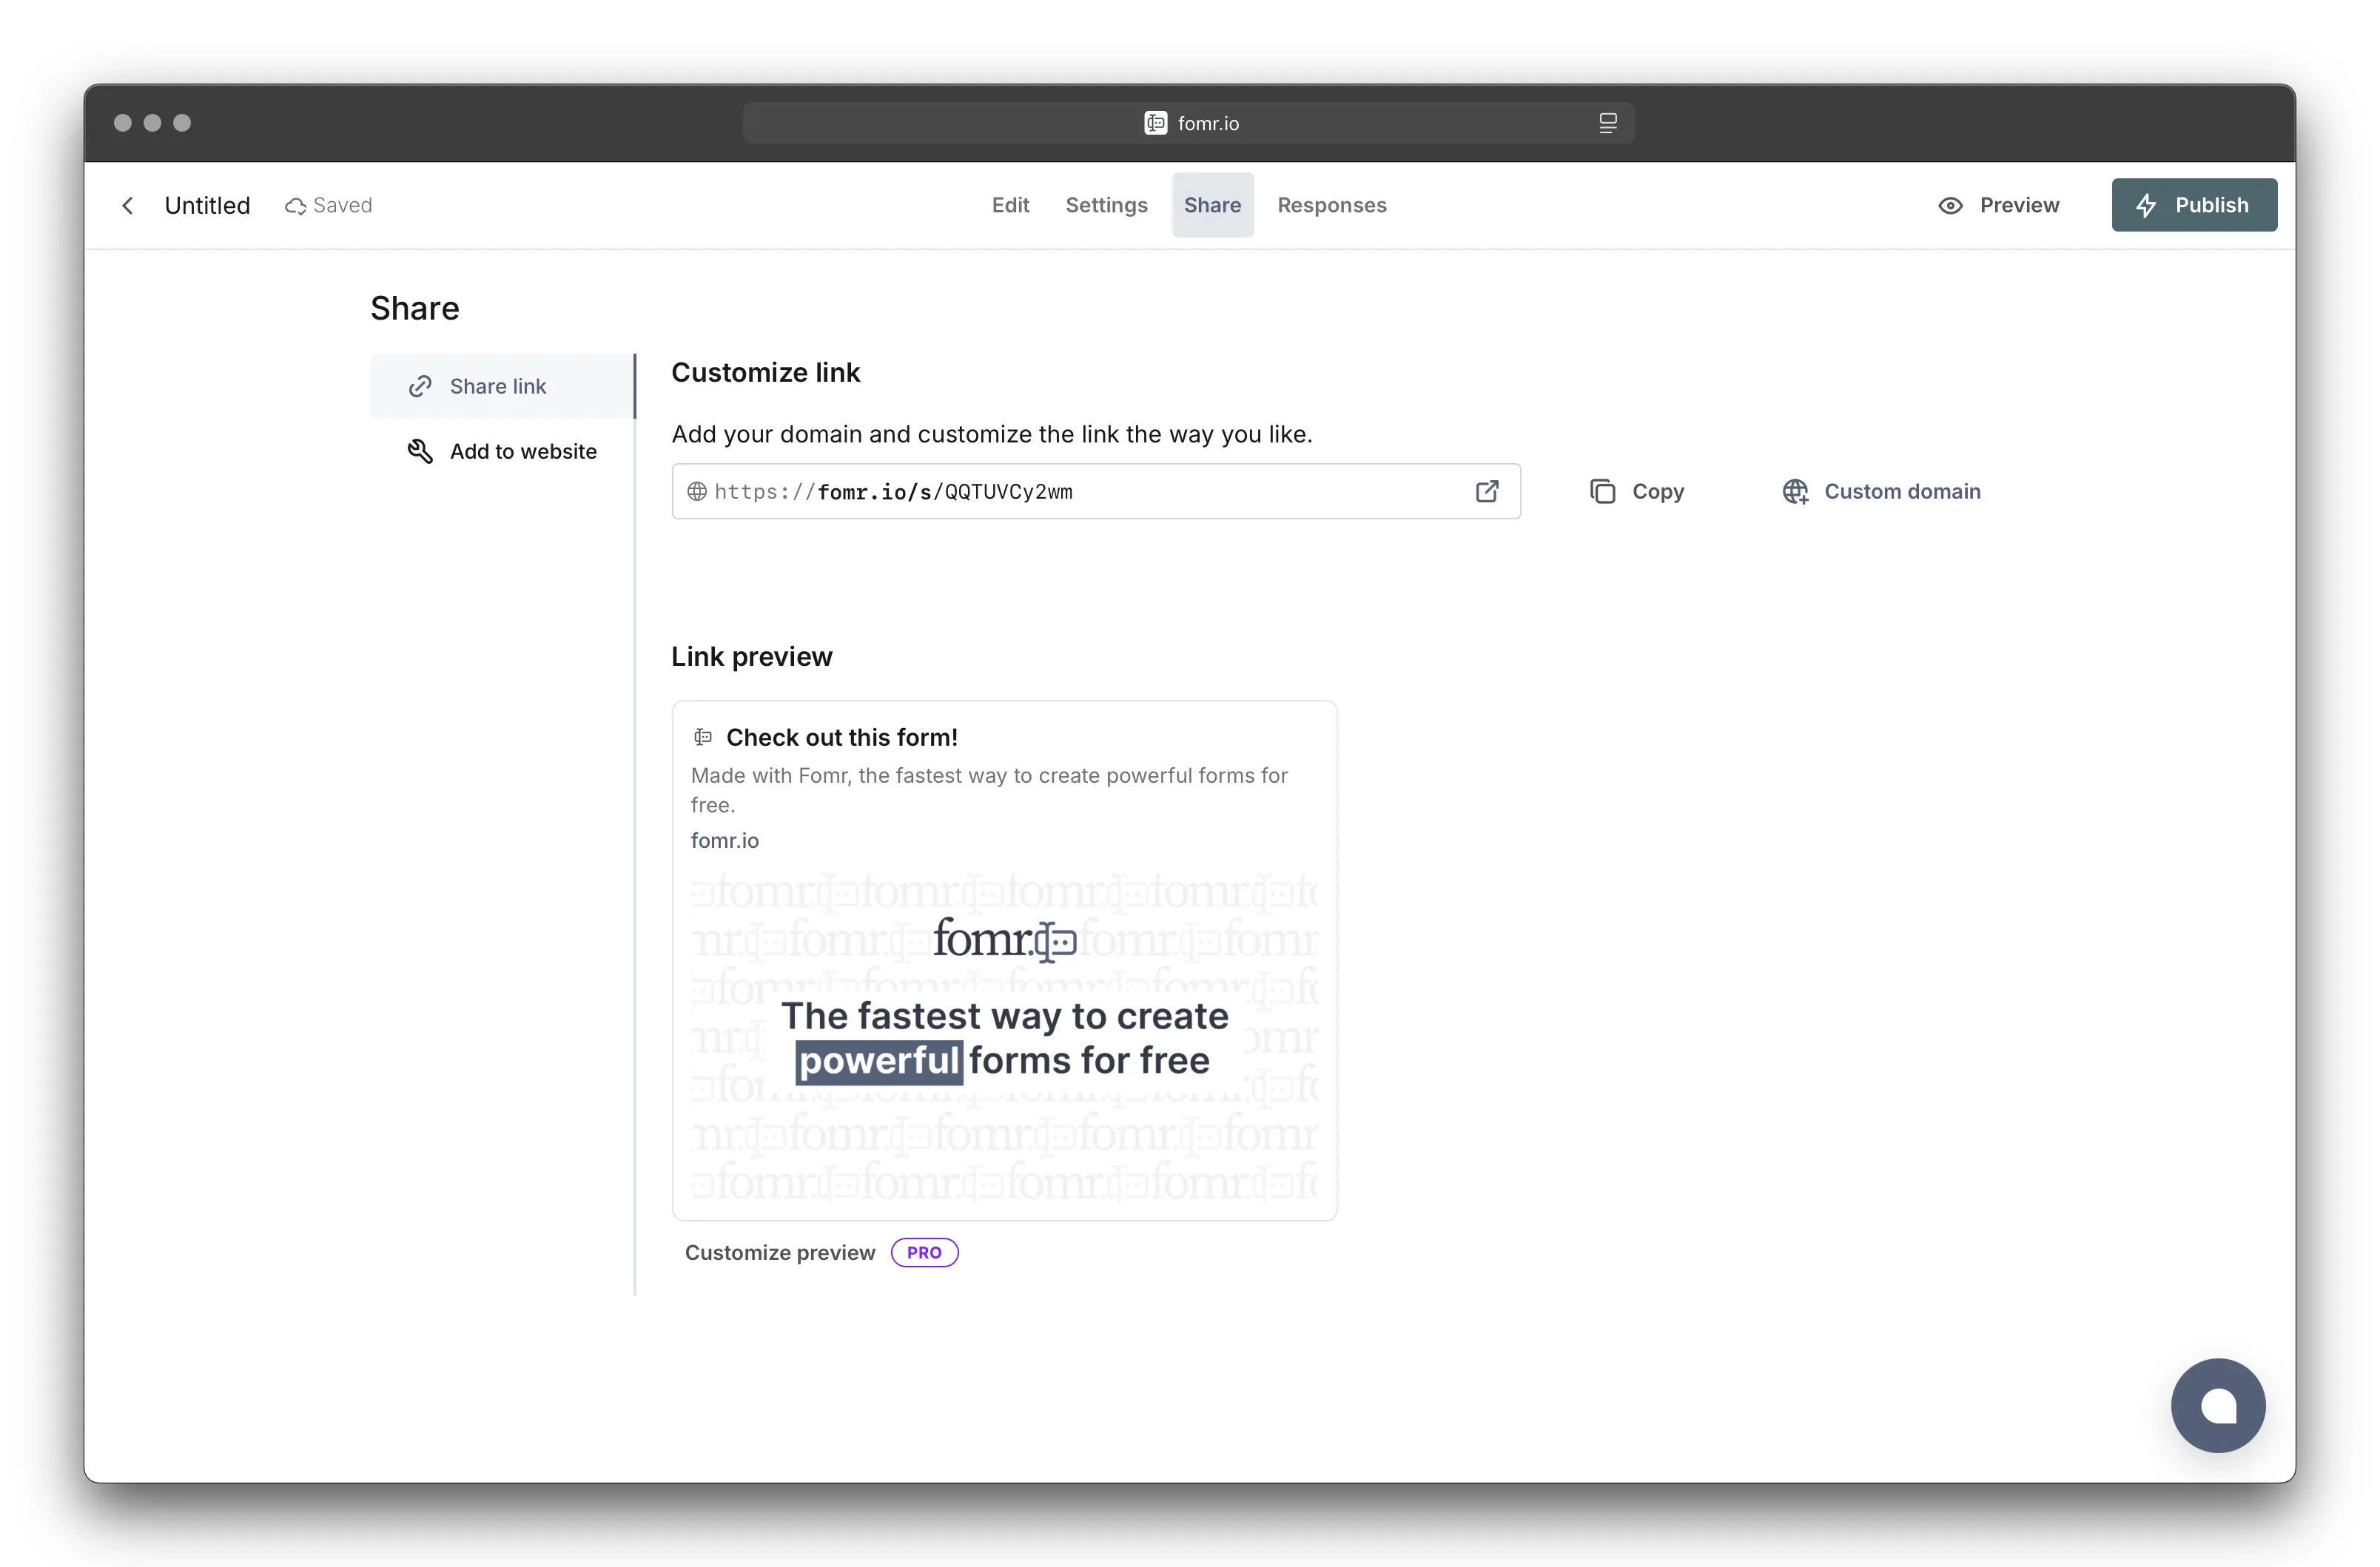Select the Share tab
Image resolution: width=2380 pixels, height=1567 pixels.
tap(1212, 205)
